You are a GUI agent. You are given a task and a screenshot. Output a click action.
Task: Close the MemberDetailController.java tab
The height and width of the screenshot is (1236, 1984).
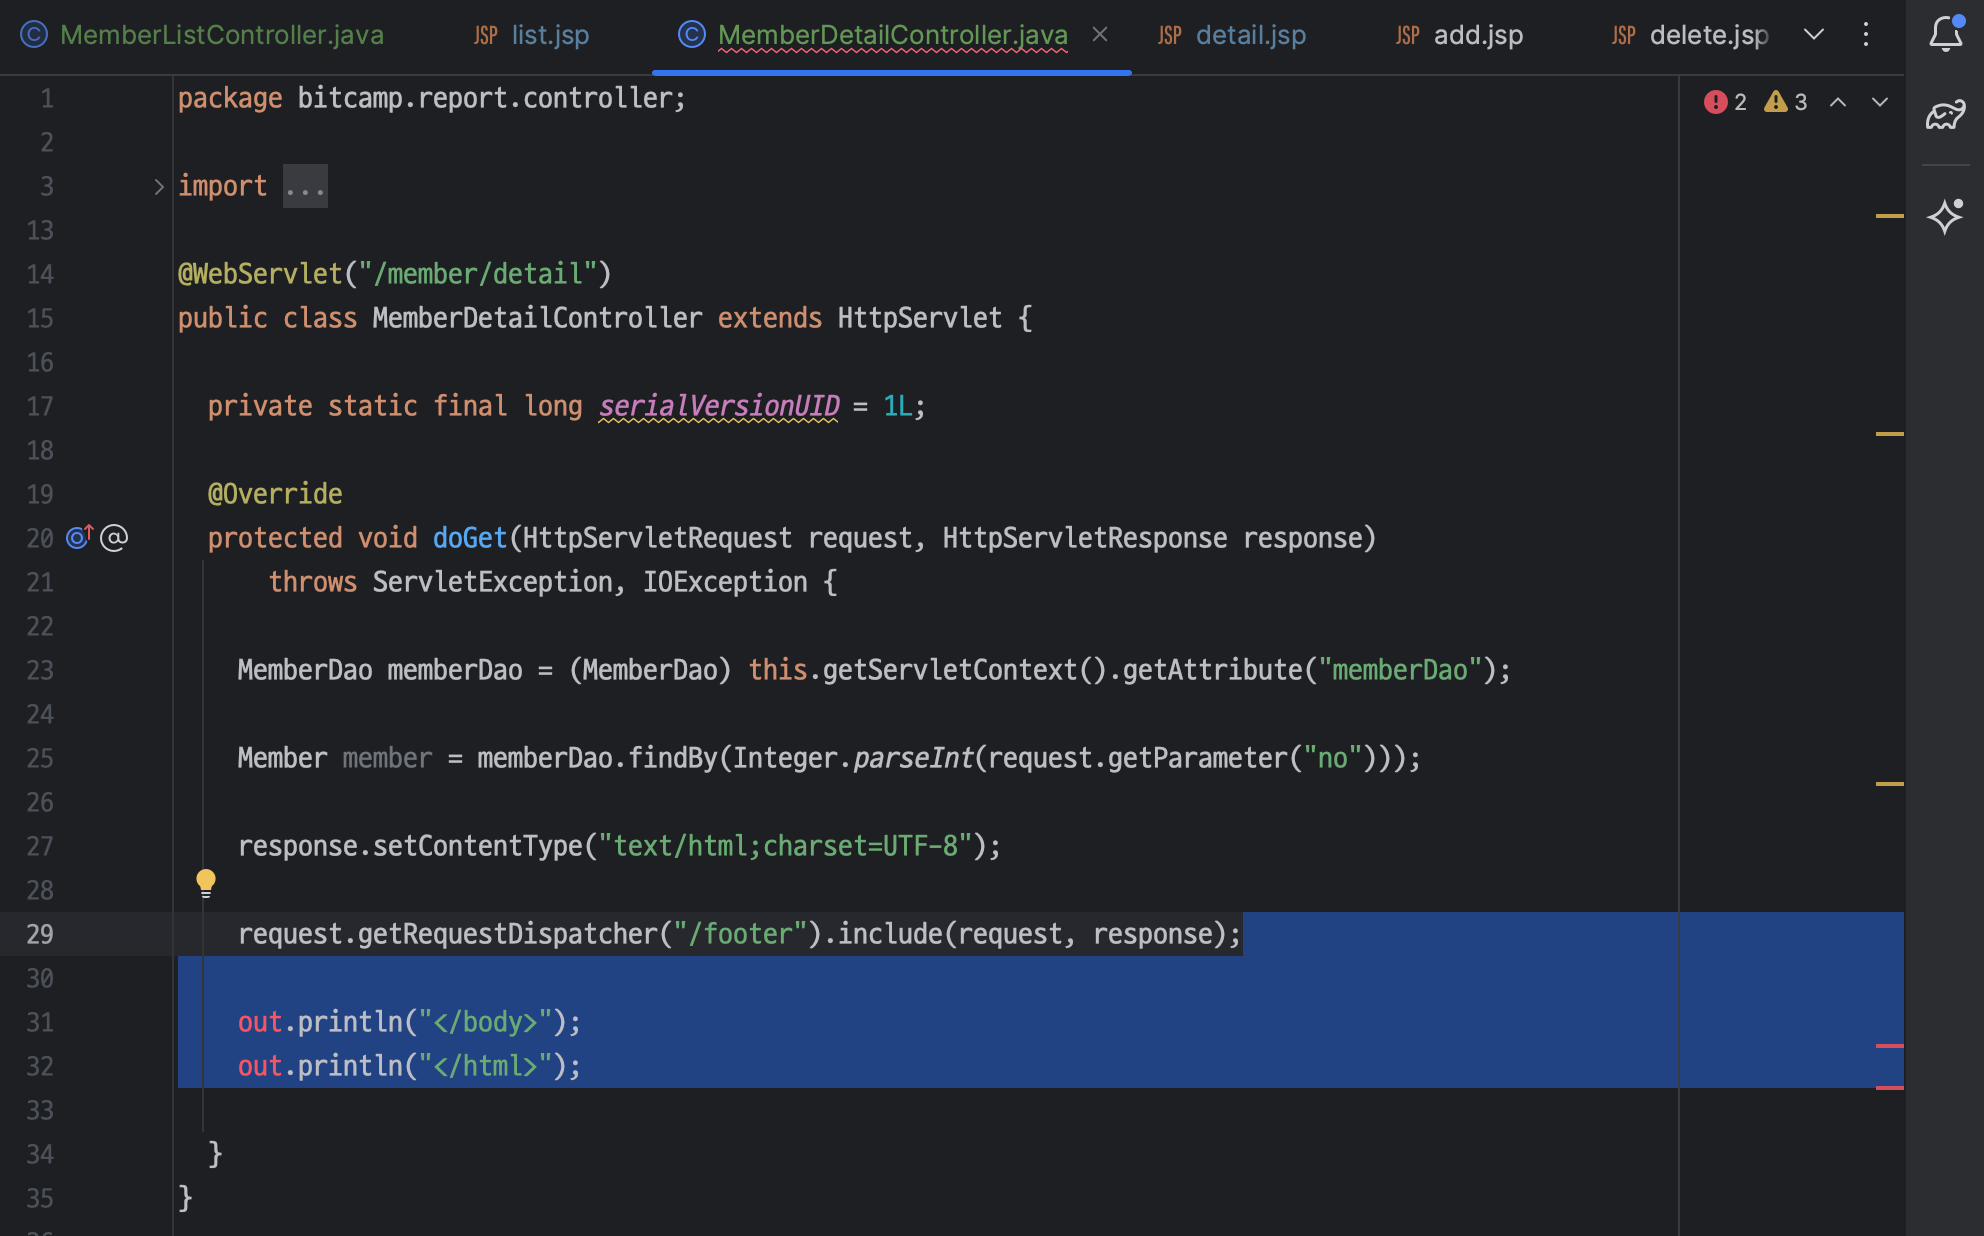pyautogui.click(x=1100, y=35)
